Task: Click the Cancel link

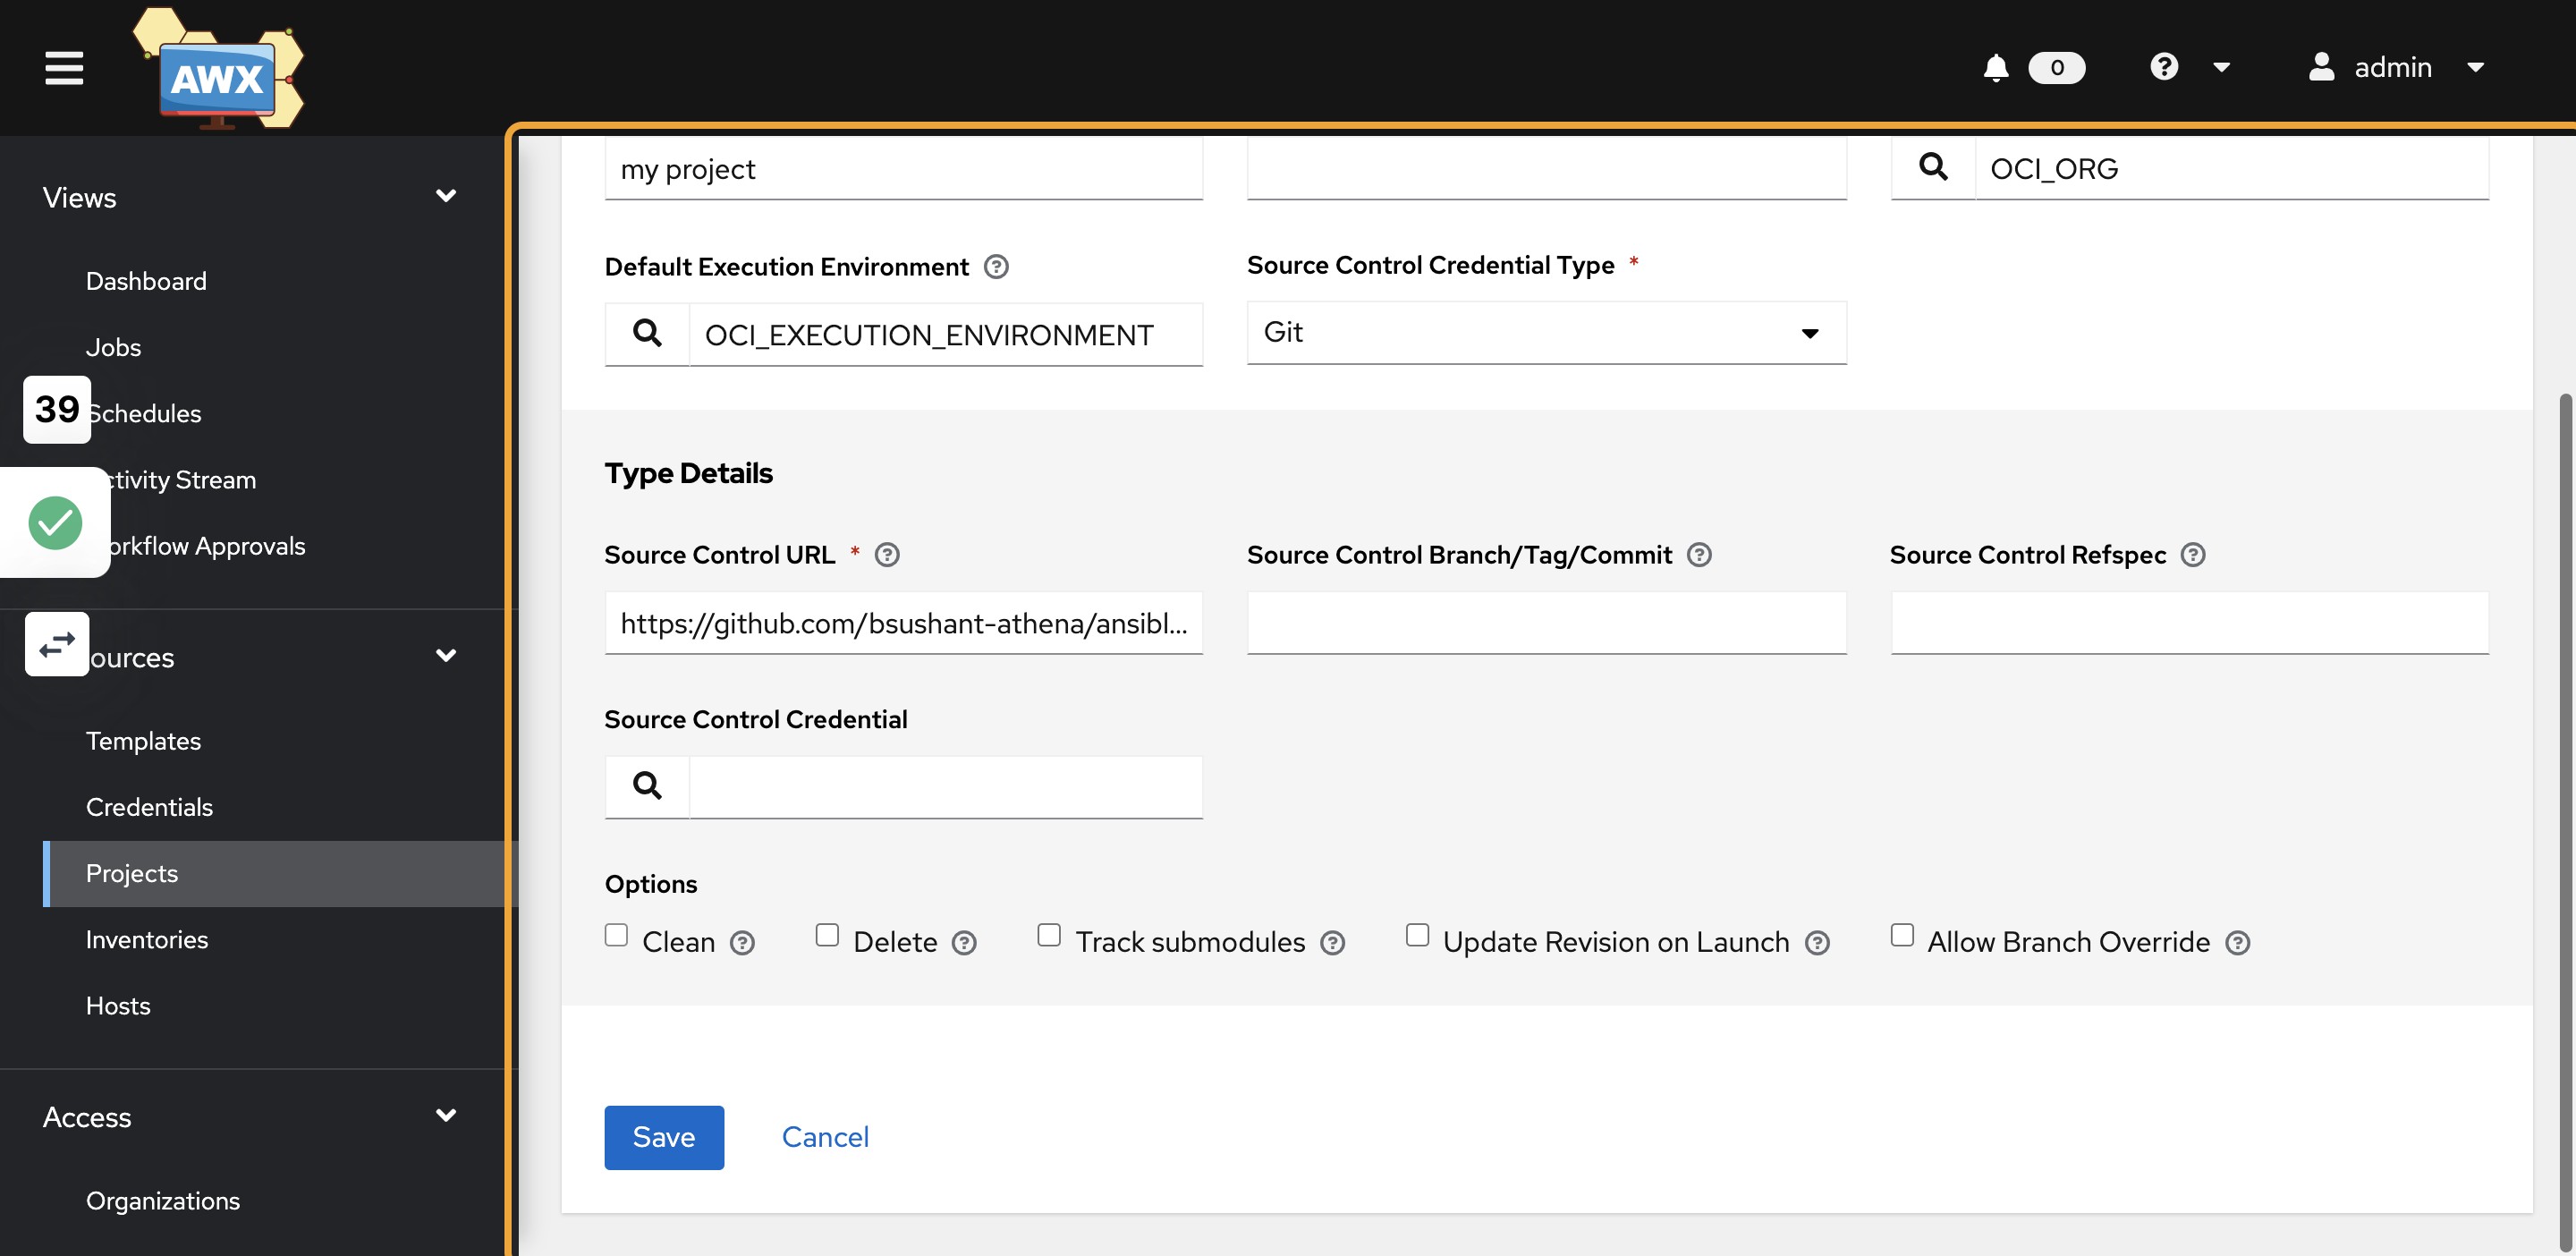Action: click(x=825, y=1136)
